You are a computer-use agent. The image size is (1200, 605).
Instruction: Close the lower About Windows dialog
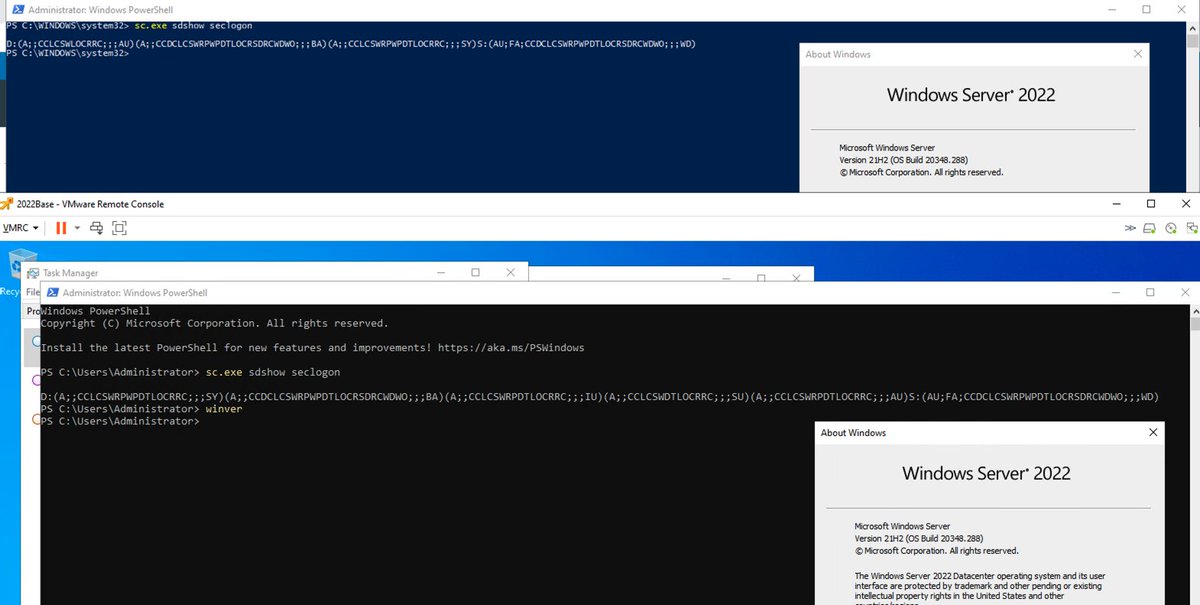(1153, 432)
